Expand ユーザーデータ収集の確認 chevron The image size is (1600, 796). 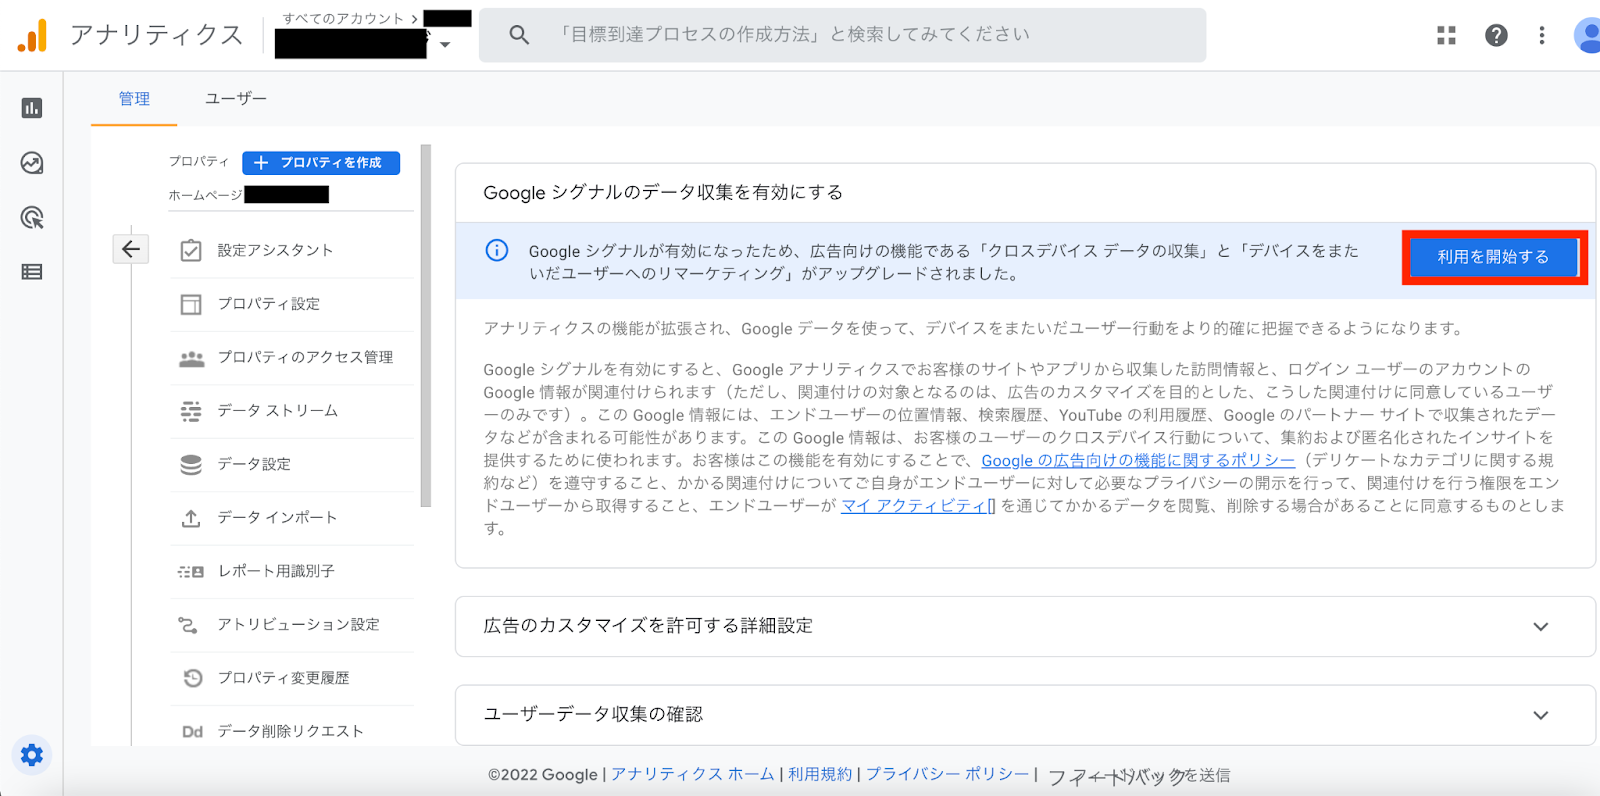click(1541, 715)
